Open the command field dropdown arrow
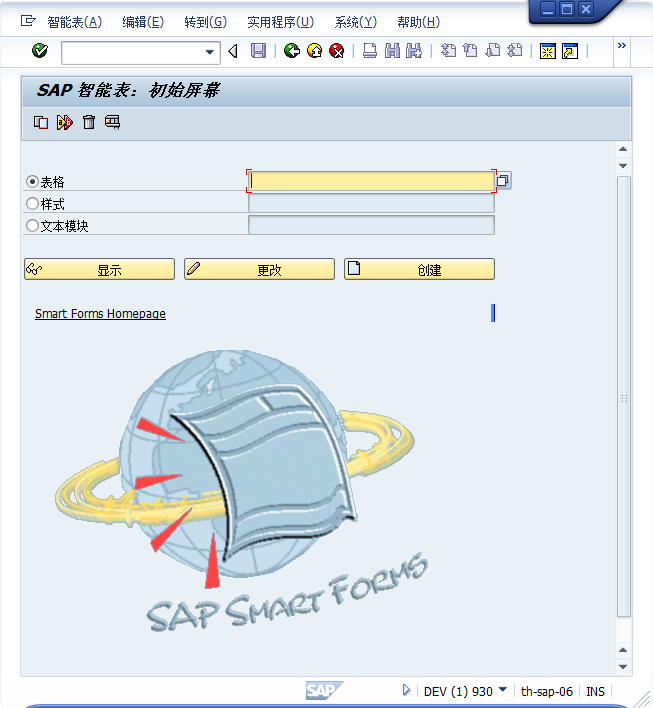 click(x=210, y=52)
